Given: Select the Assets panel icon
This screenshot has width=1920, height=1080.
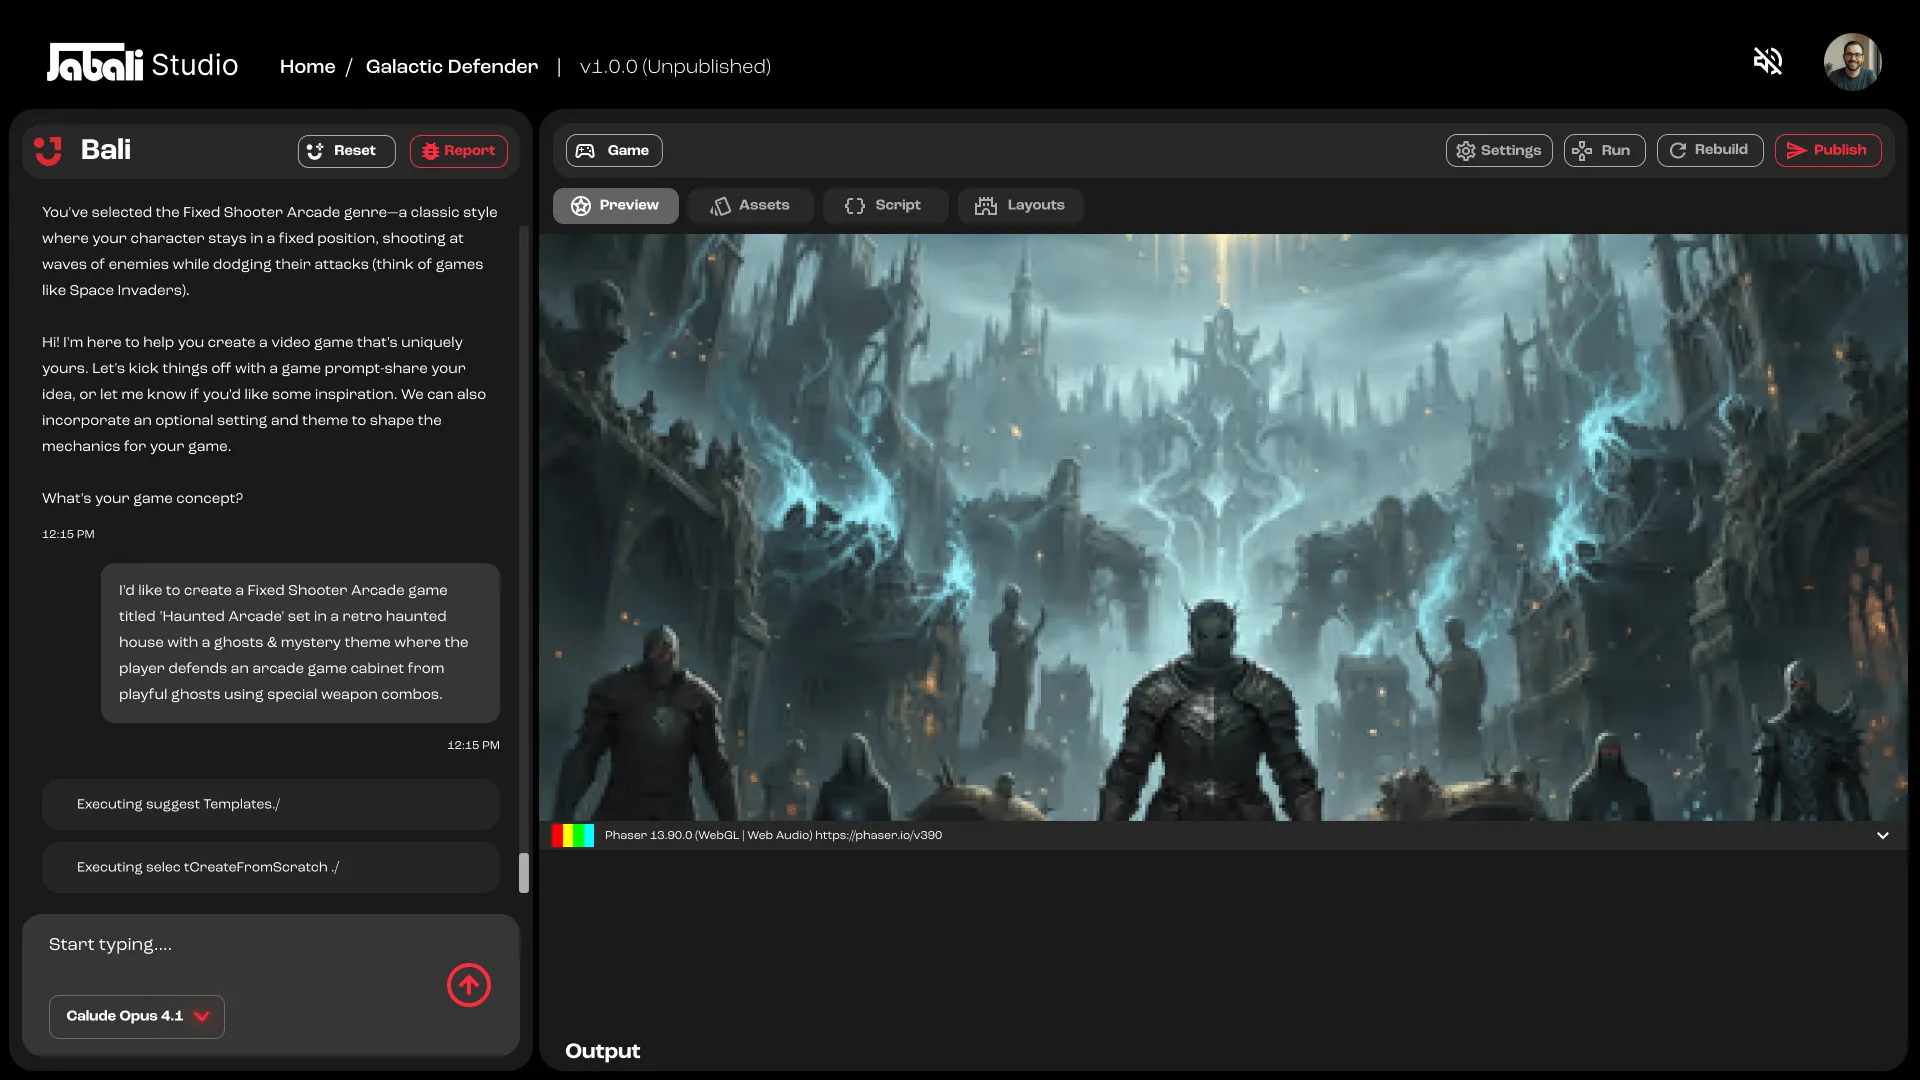Looking at the screenshot, I should click(722, 205).
